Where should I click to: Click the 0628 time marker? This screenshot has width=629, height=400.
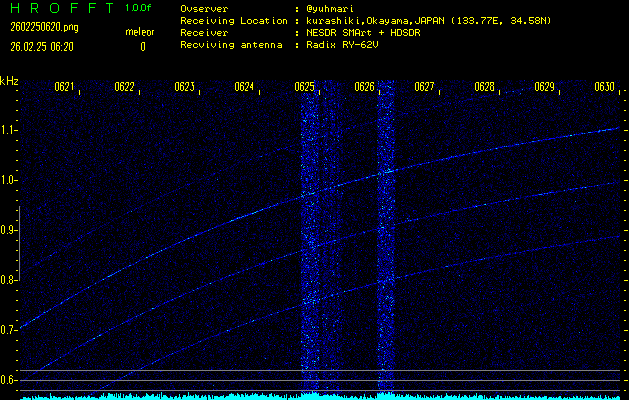(x=484, y=87)
